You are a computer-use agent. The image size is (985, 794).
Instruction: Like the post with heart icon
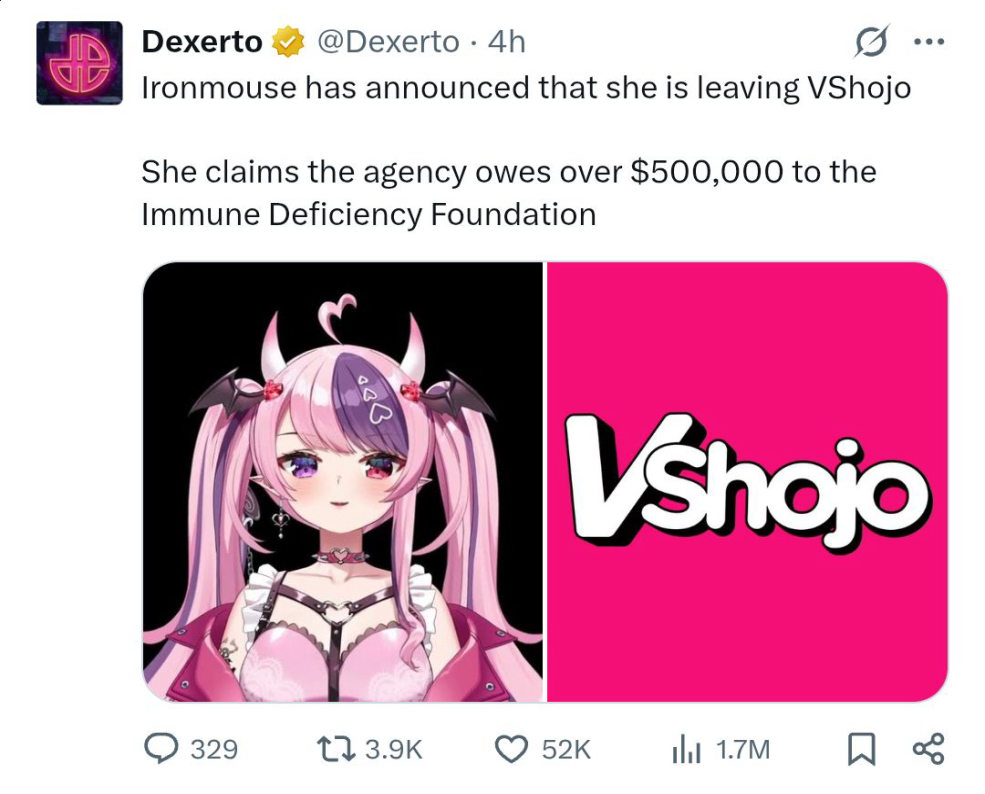click(511, 749)
